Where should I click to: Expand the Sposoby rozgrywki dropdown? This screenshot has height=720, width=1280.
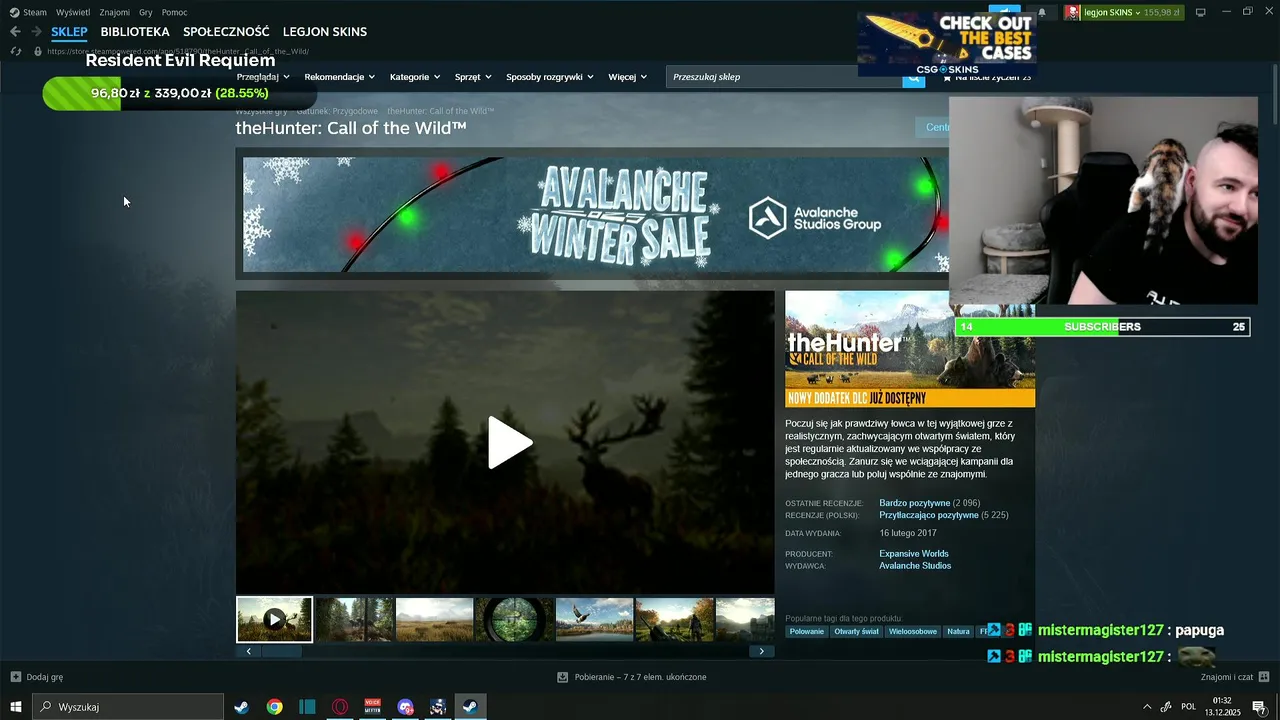[550, 77]
